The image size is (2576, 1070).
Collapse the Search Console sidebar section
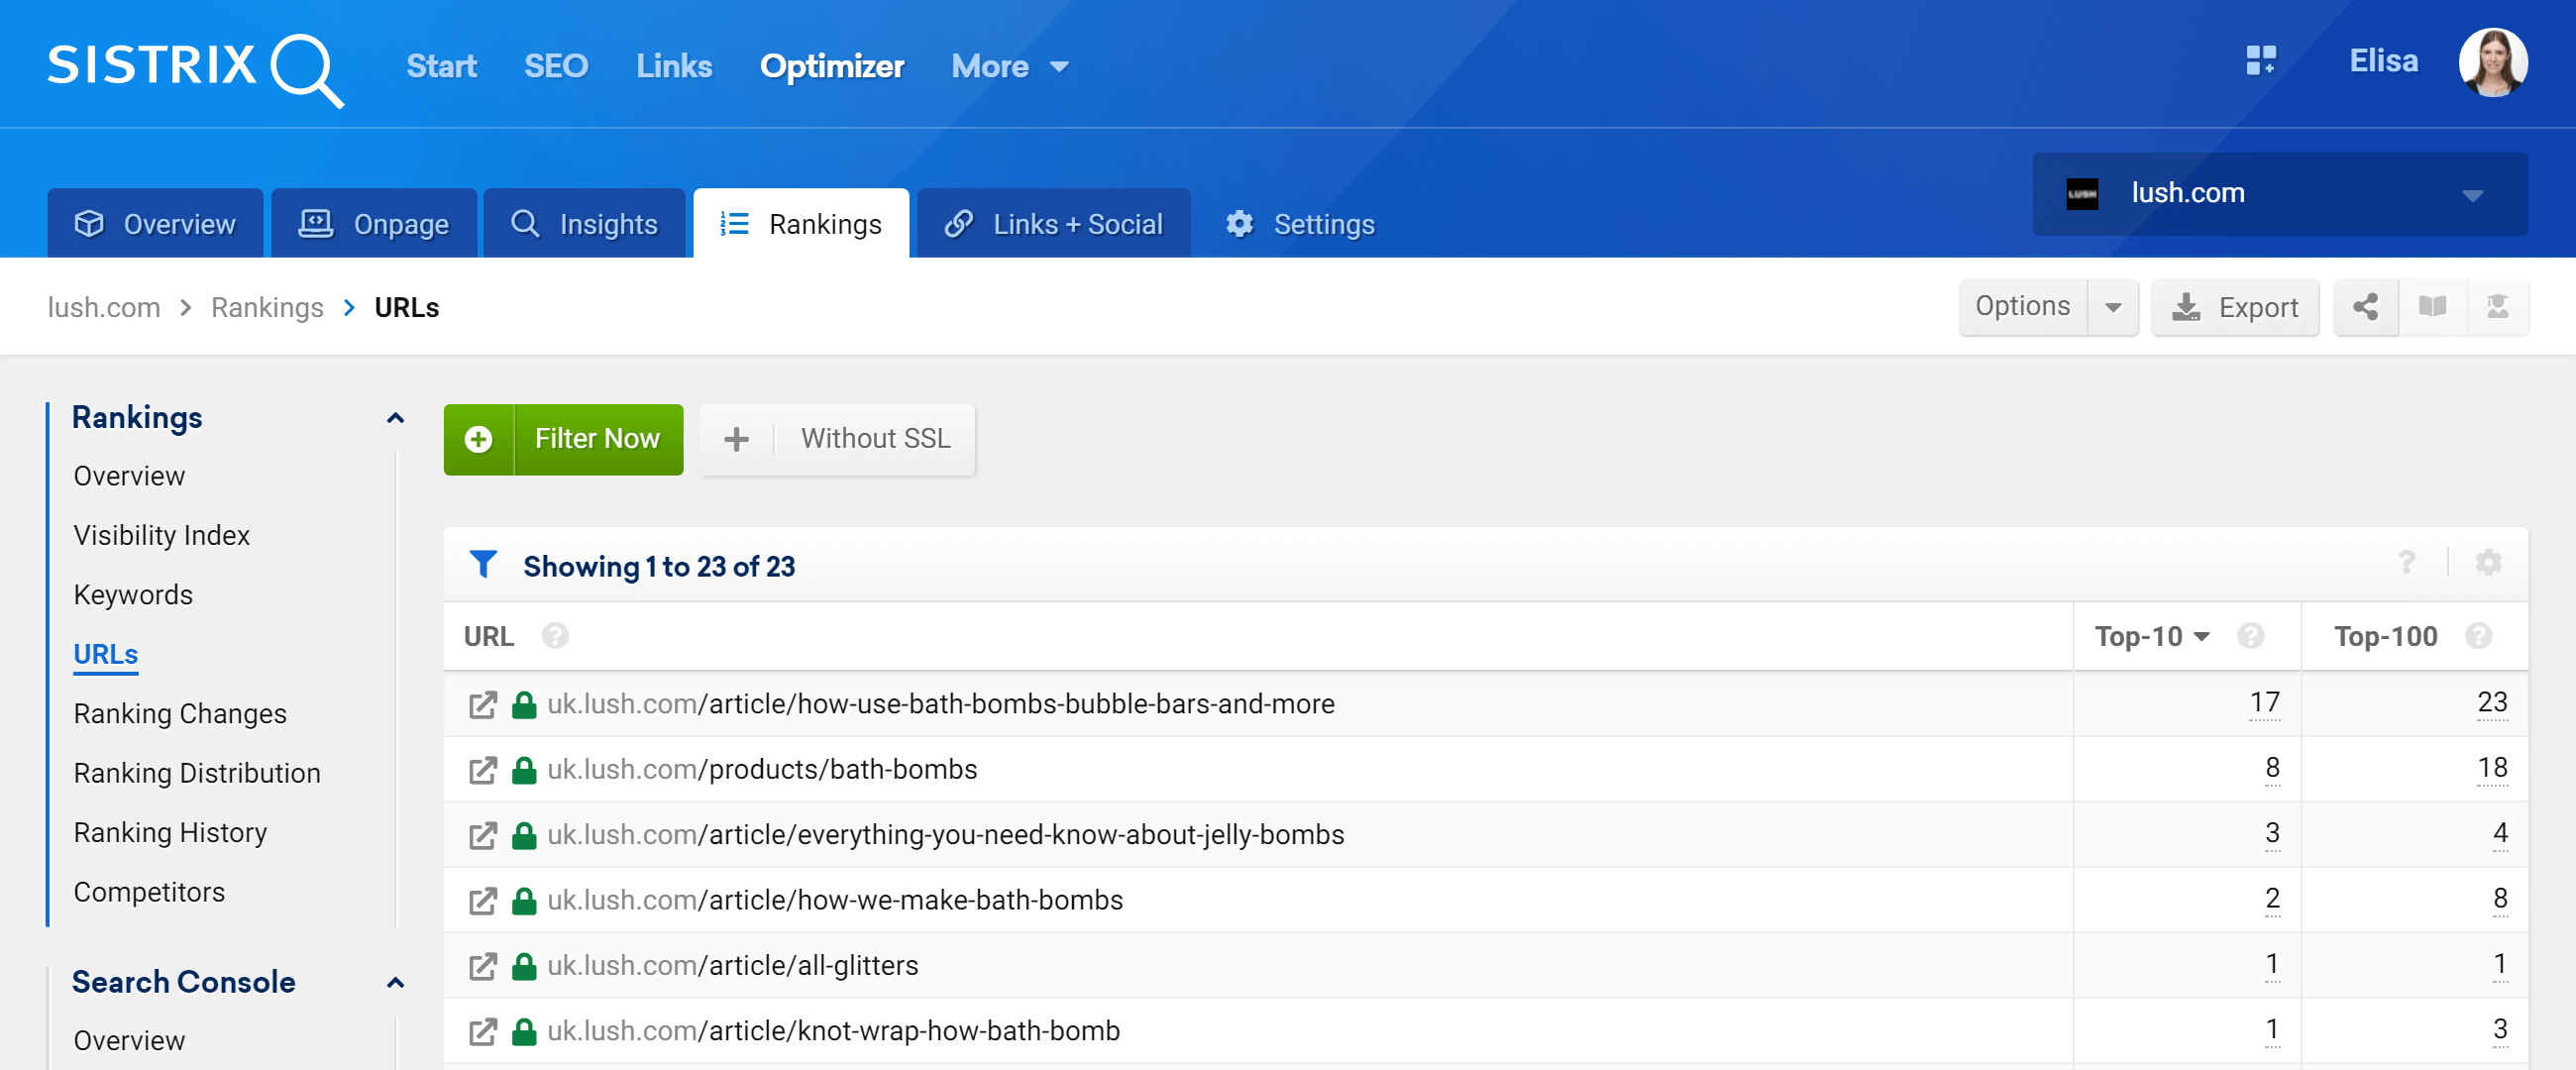coord(395,983)
